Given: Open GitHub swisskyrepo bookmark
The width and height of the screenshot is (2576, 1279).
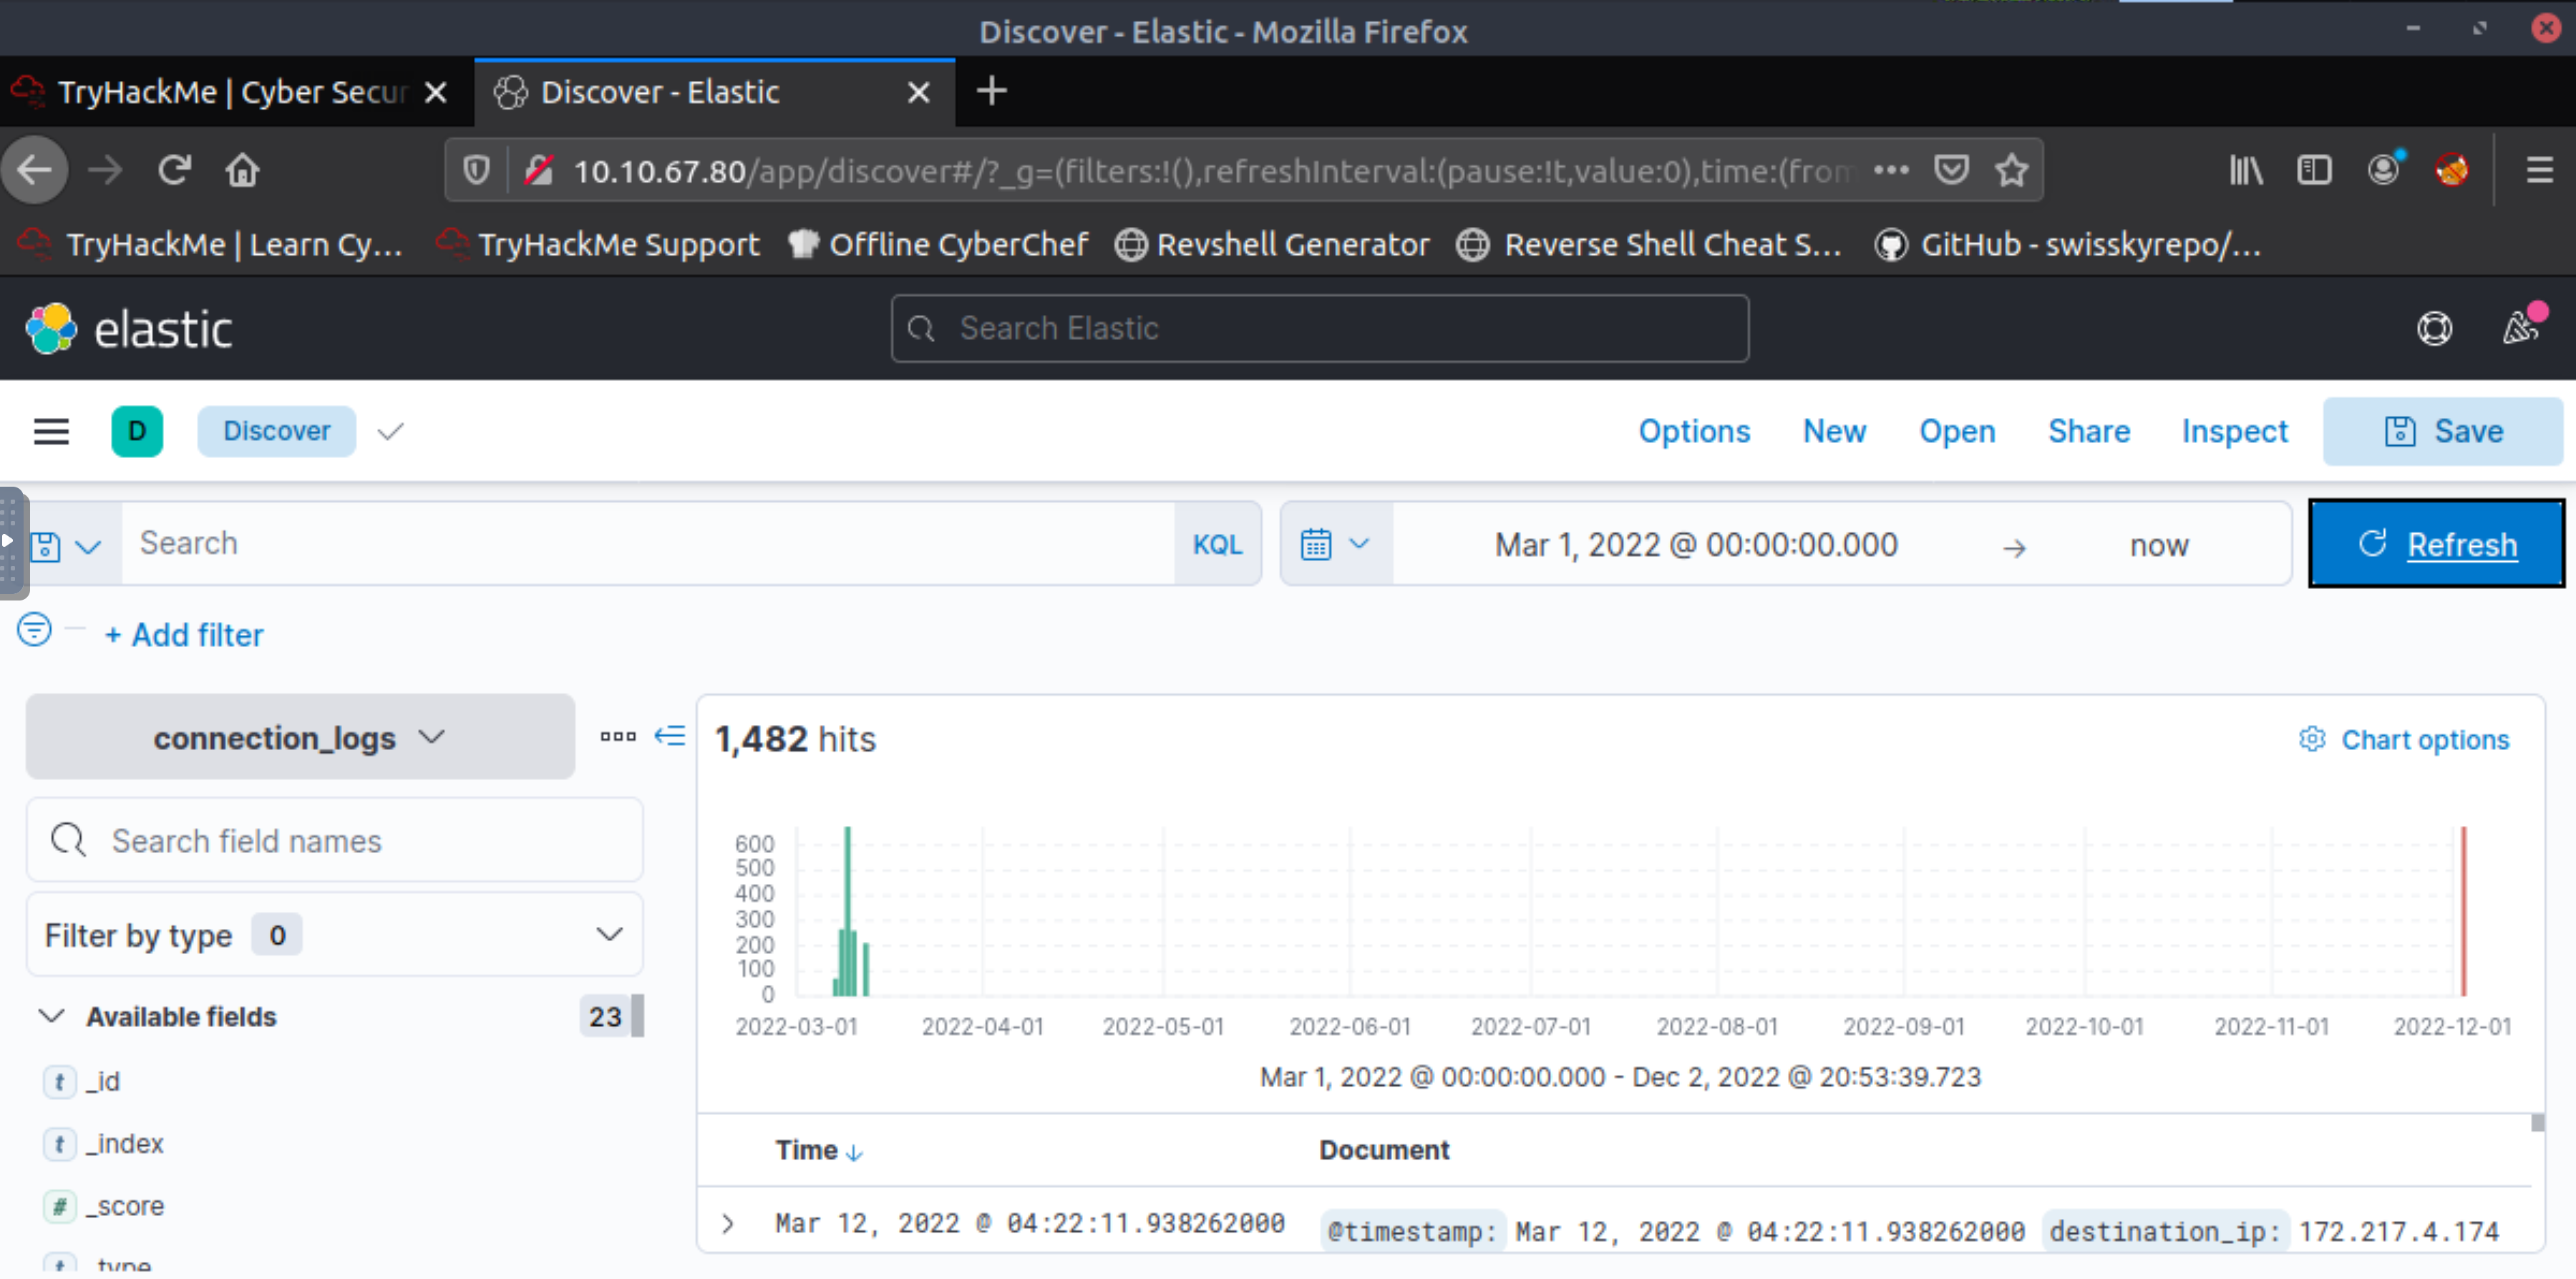Looking at the screenshot, I should pyautogui.click(x=2068, y=245).
